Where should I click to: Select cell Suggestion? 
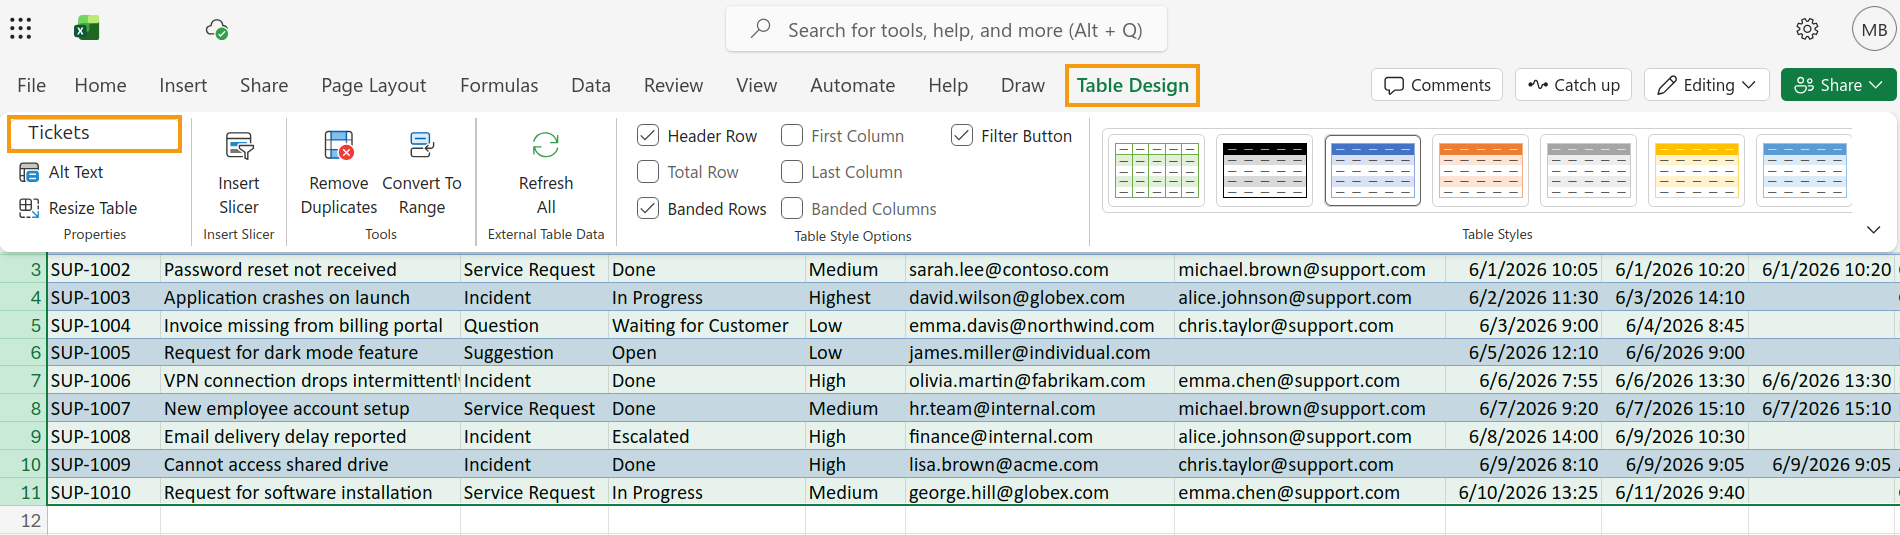click(534, 352)
